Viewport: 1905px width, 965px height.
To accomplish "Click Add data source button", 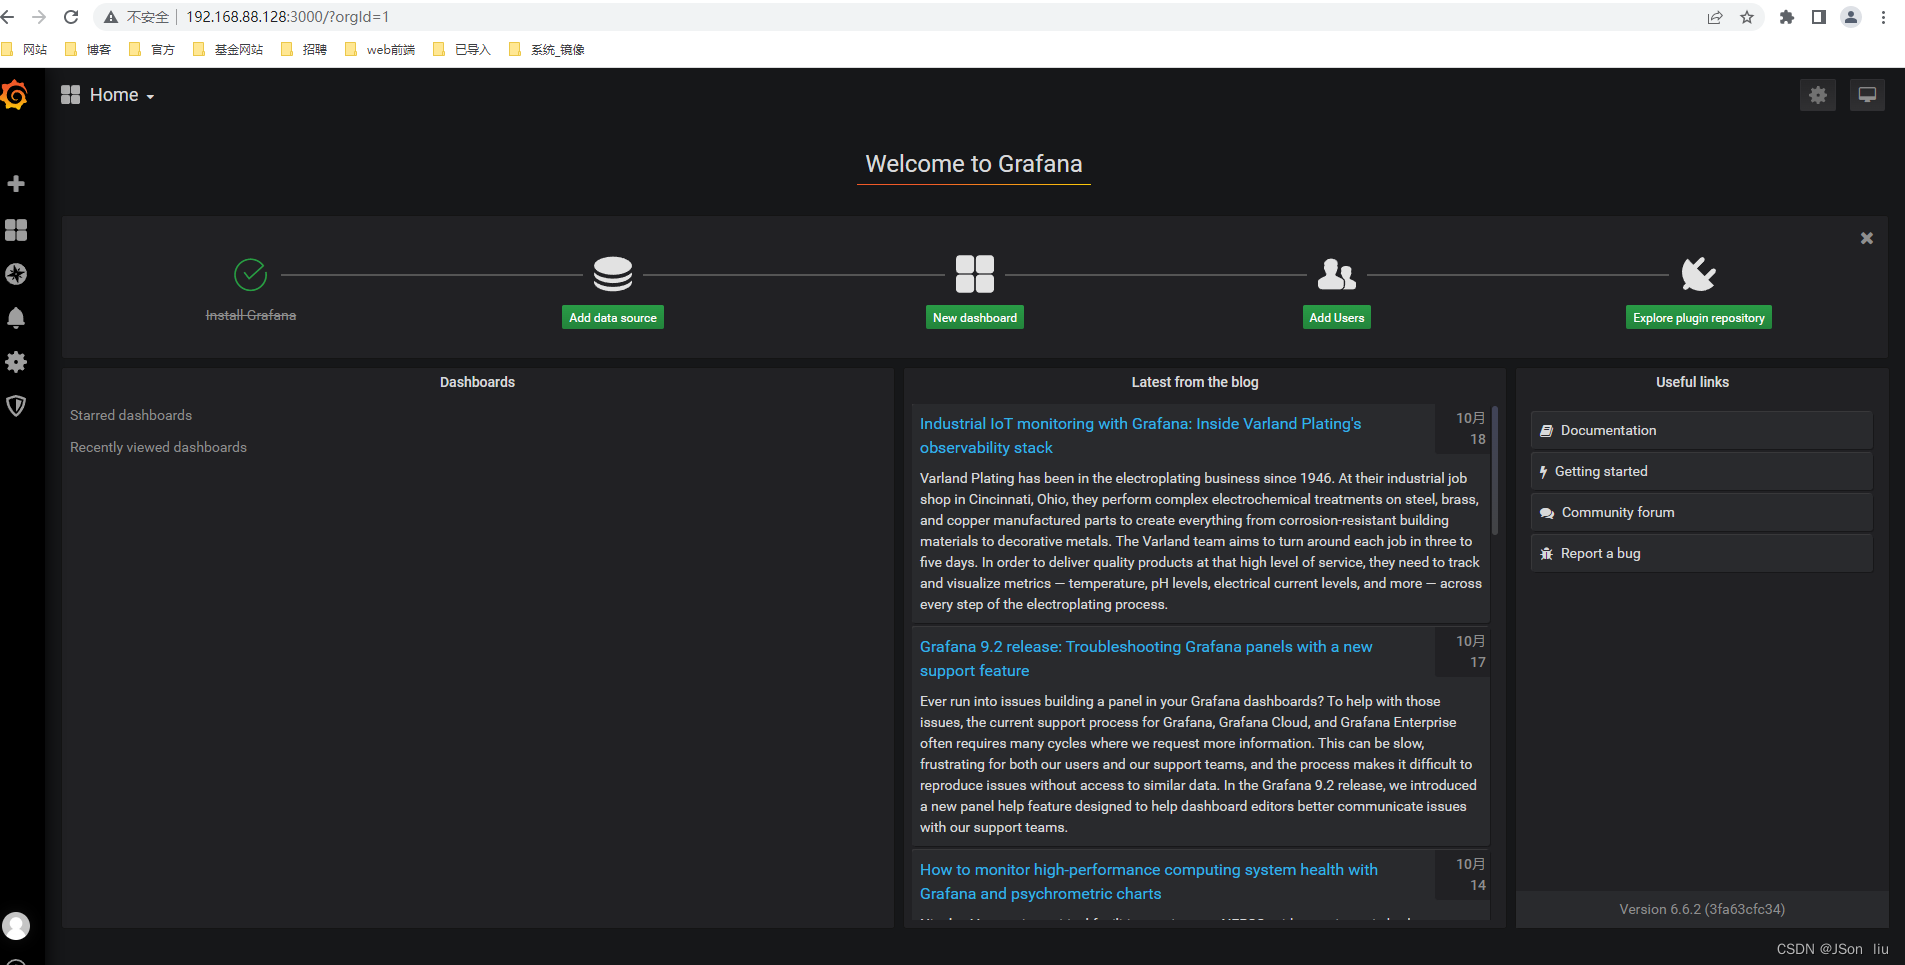I will tap(613, 318).
